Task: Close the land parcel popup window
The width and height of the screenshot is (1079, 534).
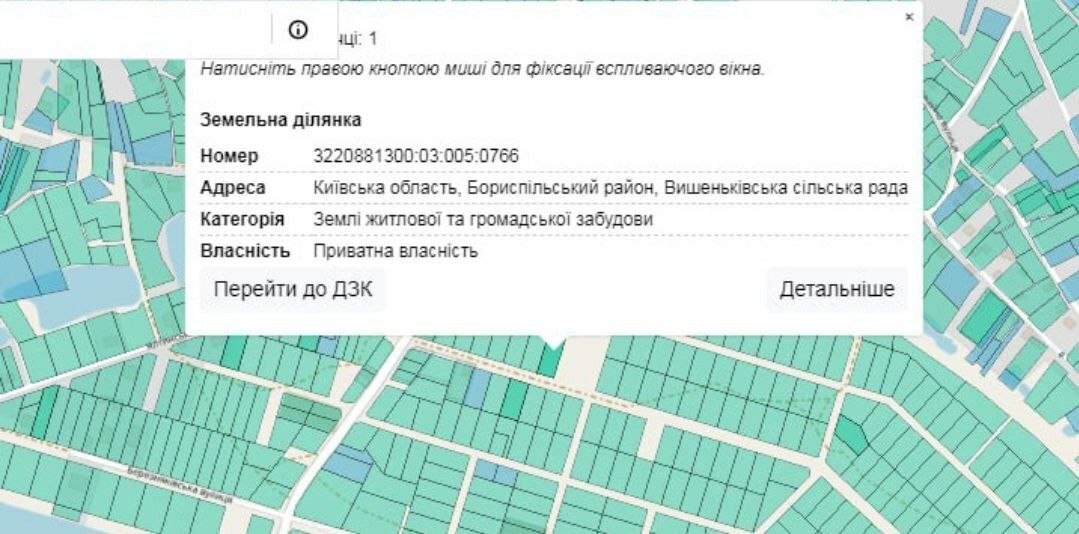Action: click(909, 17)
